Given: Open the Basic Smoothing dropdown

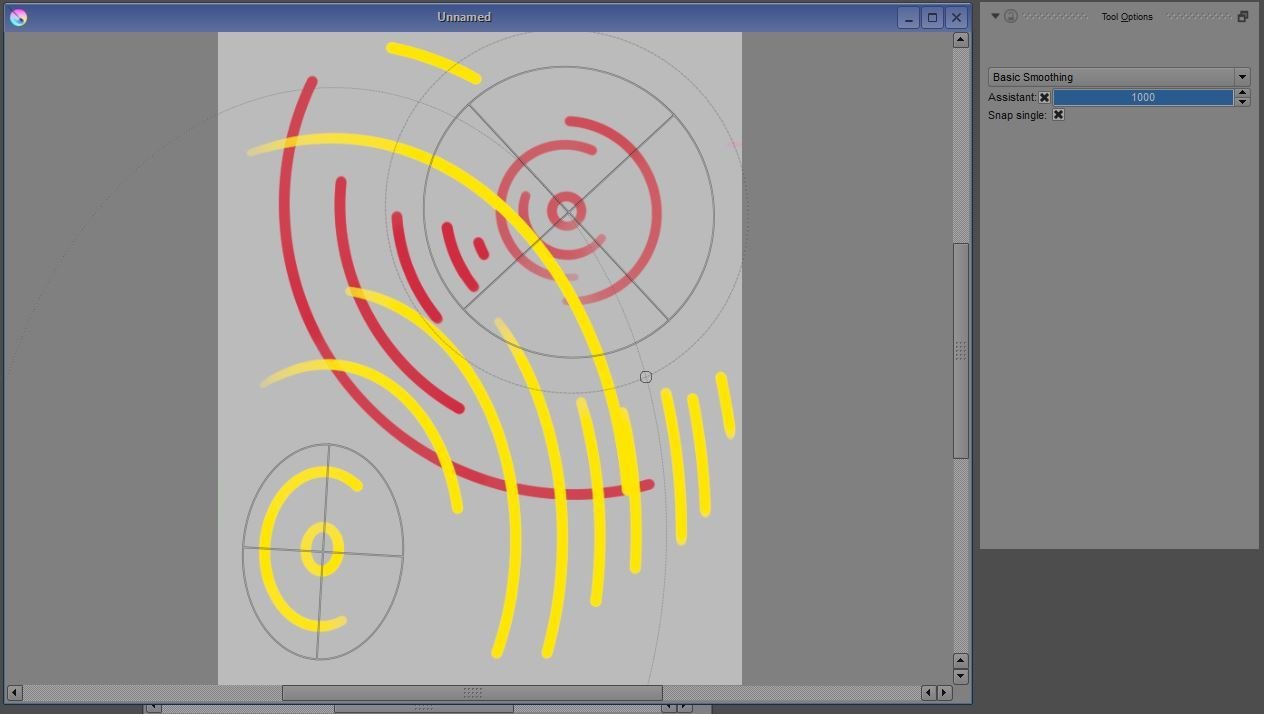Looking at the screenshot, I should point(1118,77).
